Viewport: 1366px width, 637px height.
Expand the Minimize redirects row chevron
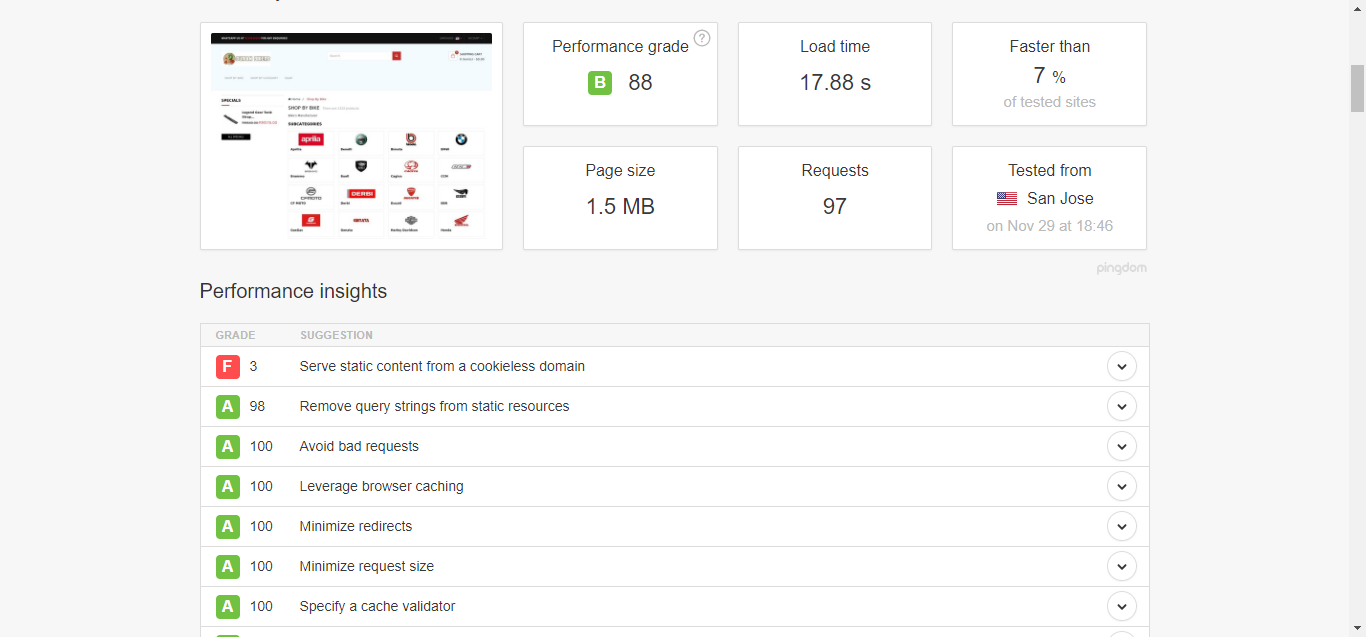[x=1122, y=527]
